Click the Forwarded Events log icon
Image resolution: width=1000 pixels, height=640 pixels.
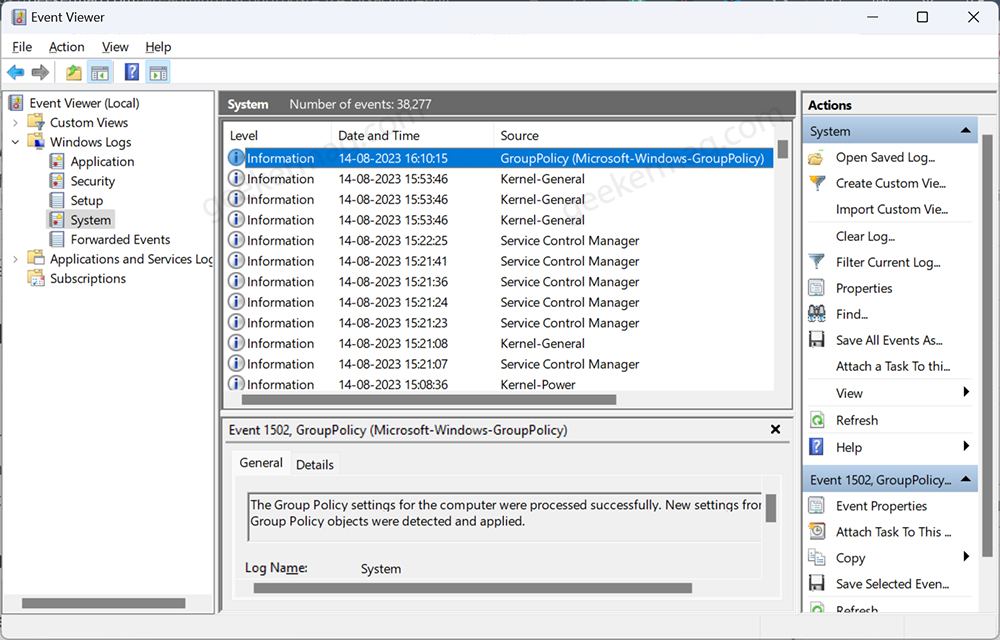[57, 239]
